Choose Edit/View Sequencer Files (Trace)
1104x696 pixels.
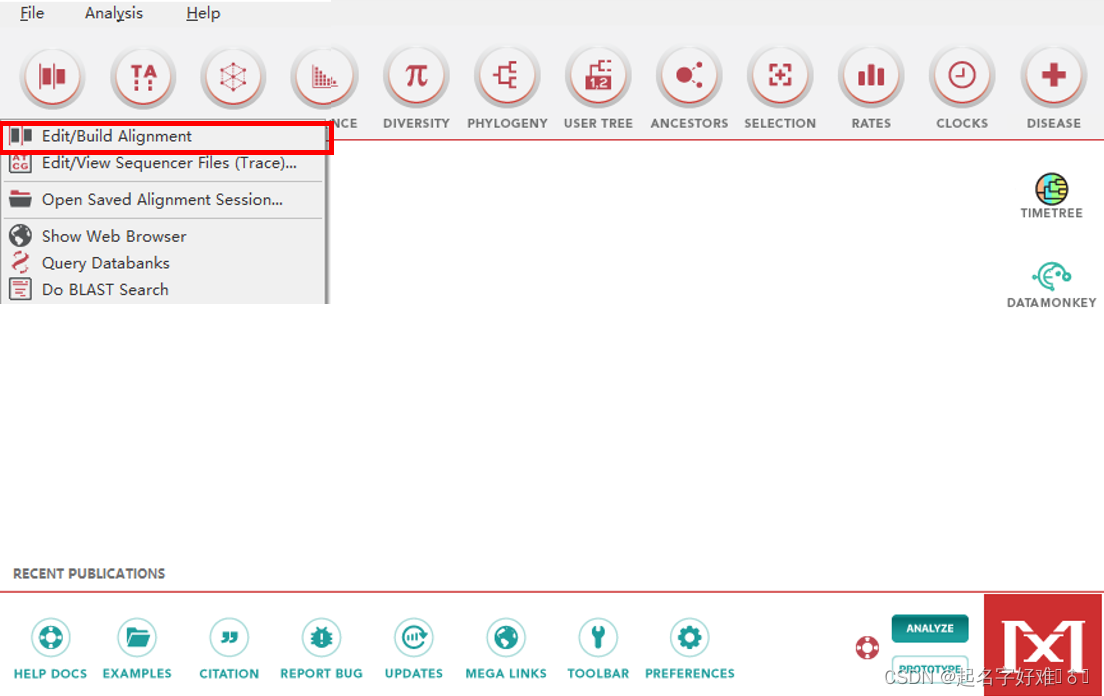point(163,163)
